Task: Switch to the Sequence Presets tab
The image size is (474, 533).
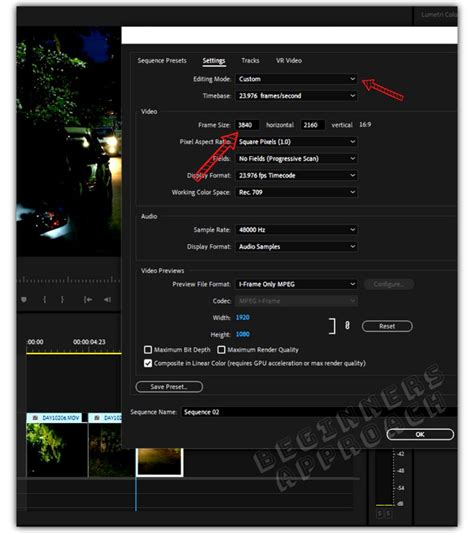Action: (x=162, y=61)
